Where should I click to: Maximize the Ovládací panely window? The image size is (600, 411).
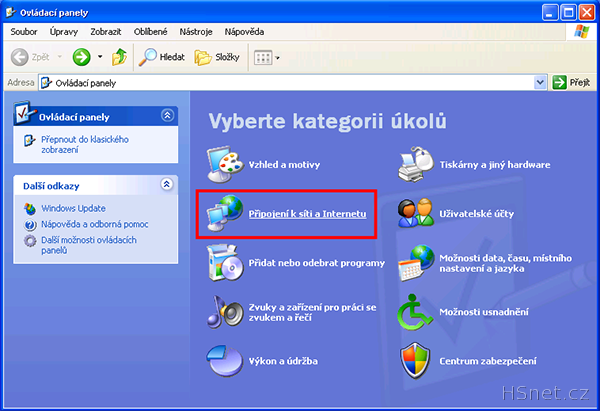pyautogui.click(x=568, y=13)
